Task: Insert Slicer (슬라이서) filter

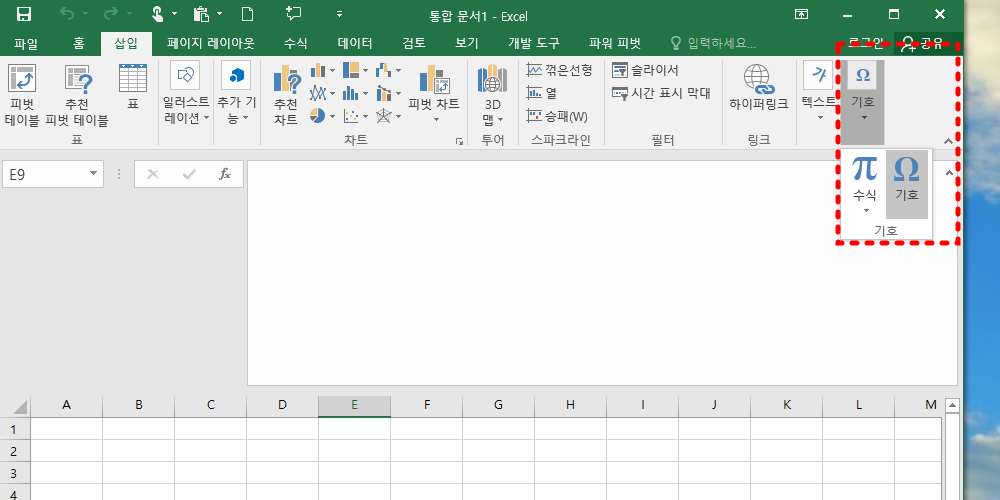Action: [645, 70]
